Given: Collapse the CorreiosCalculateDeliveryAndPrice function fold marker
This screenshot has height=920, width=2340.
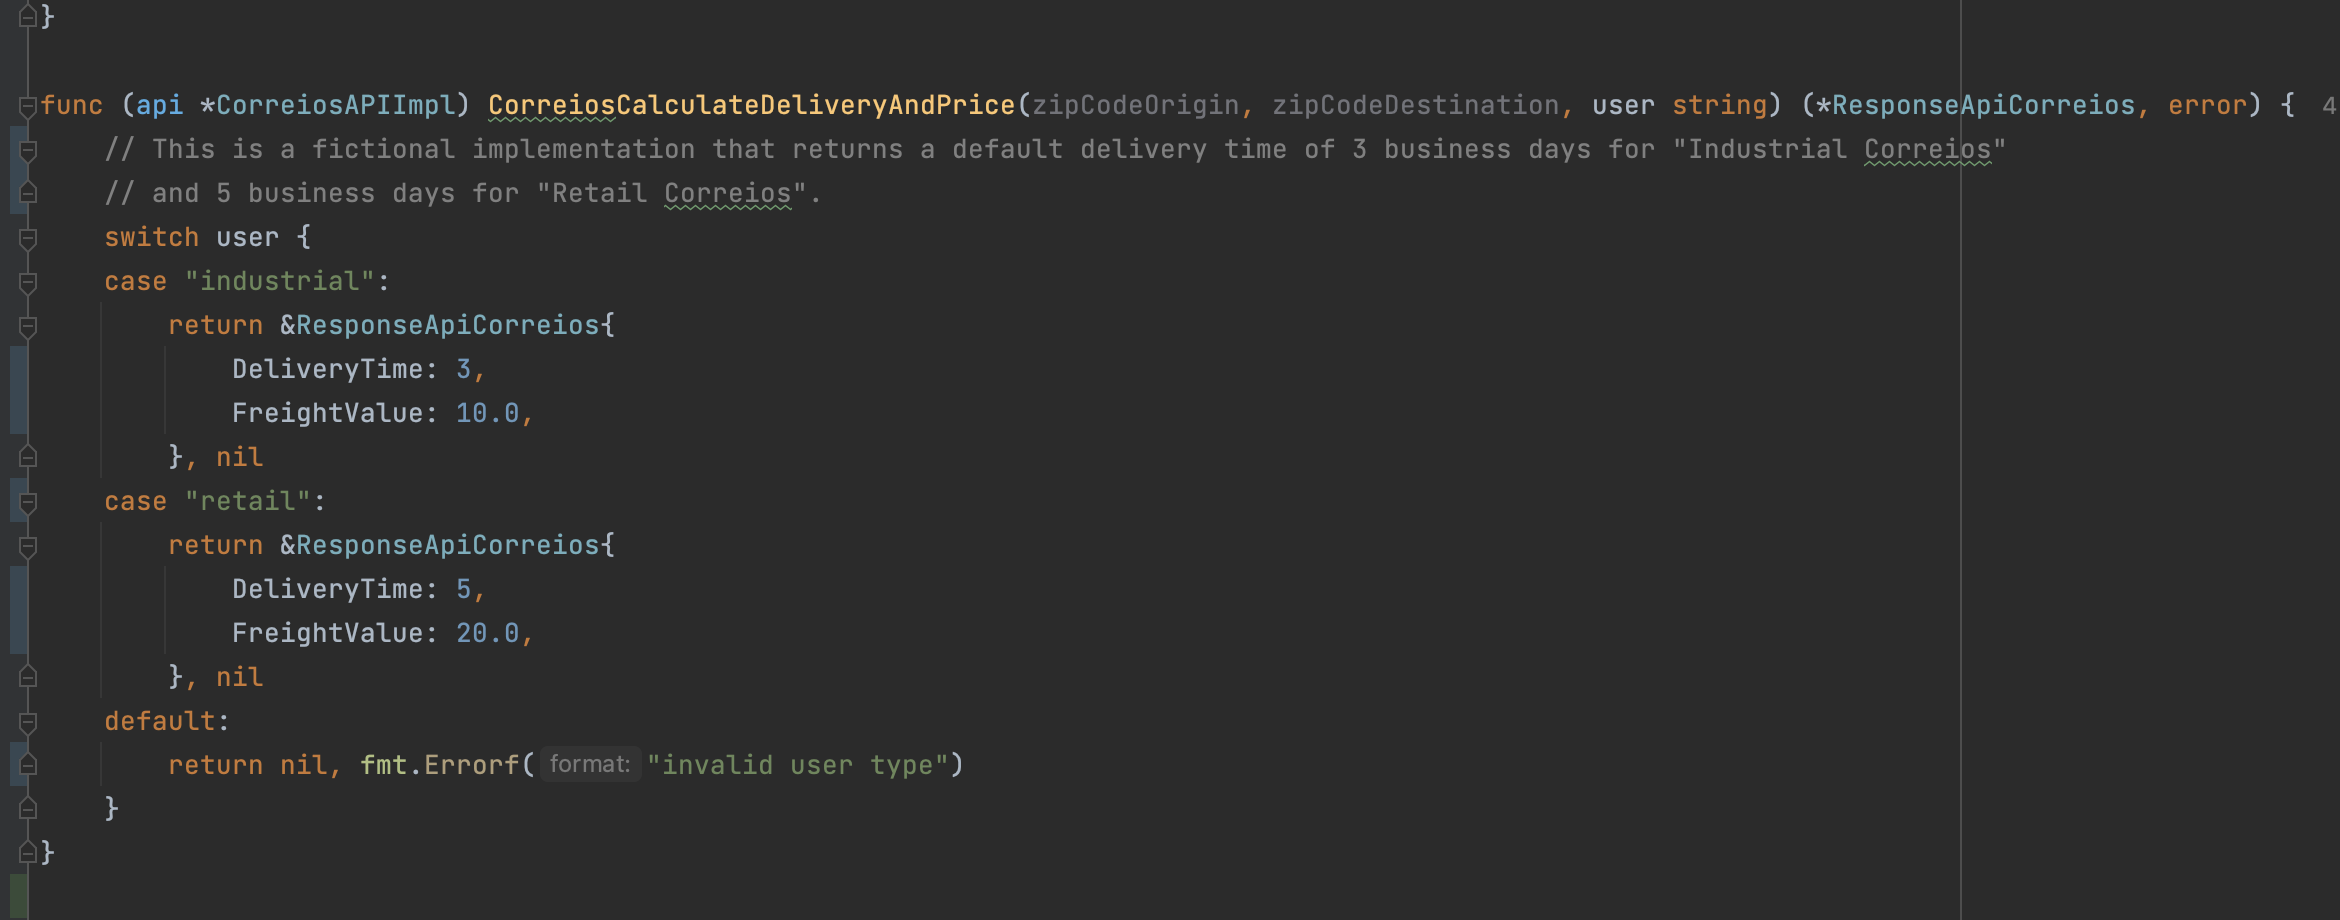Looking at the screenshot, I should [28, 106].
